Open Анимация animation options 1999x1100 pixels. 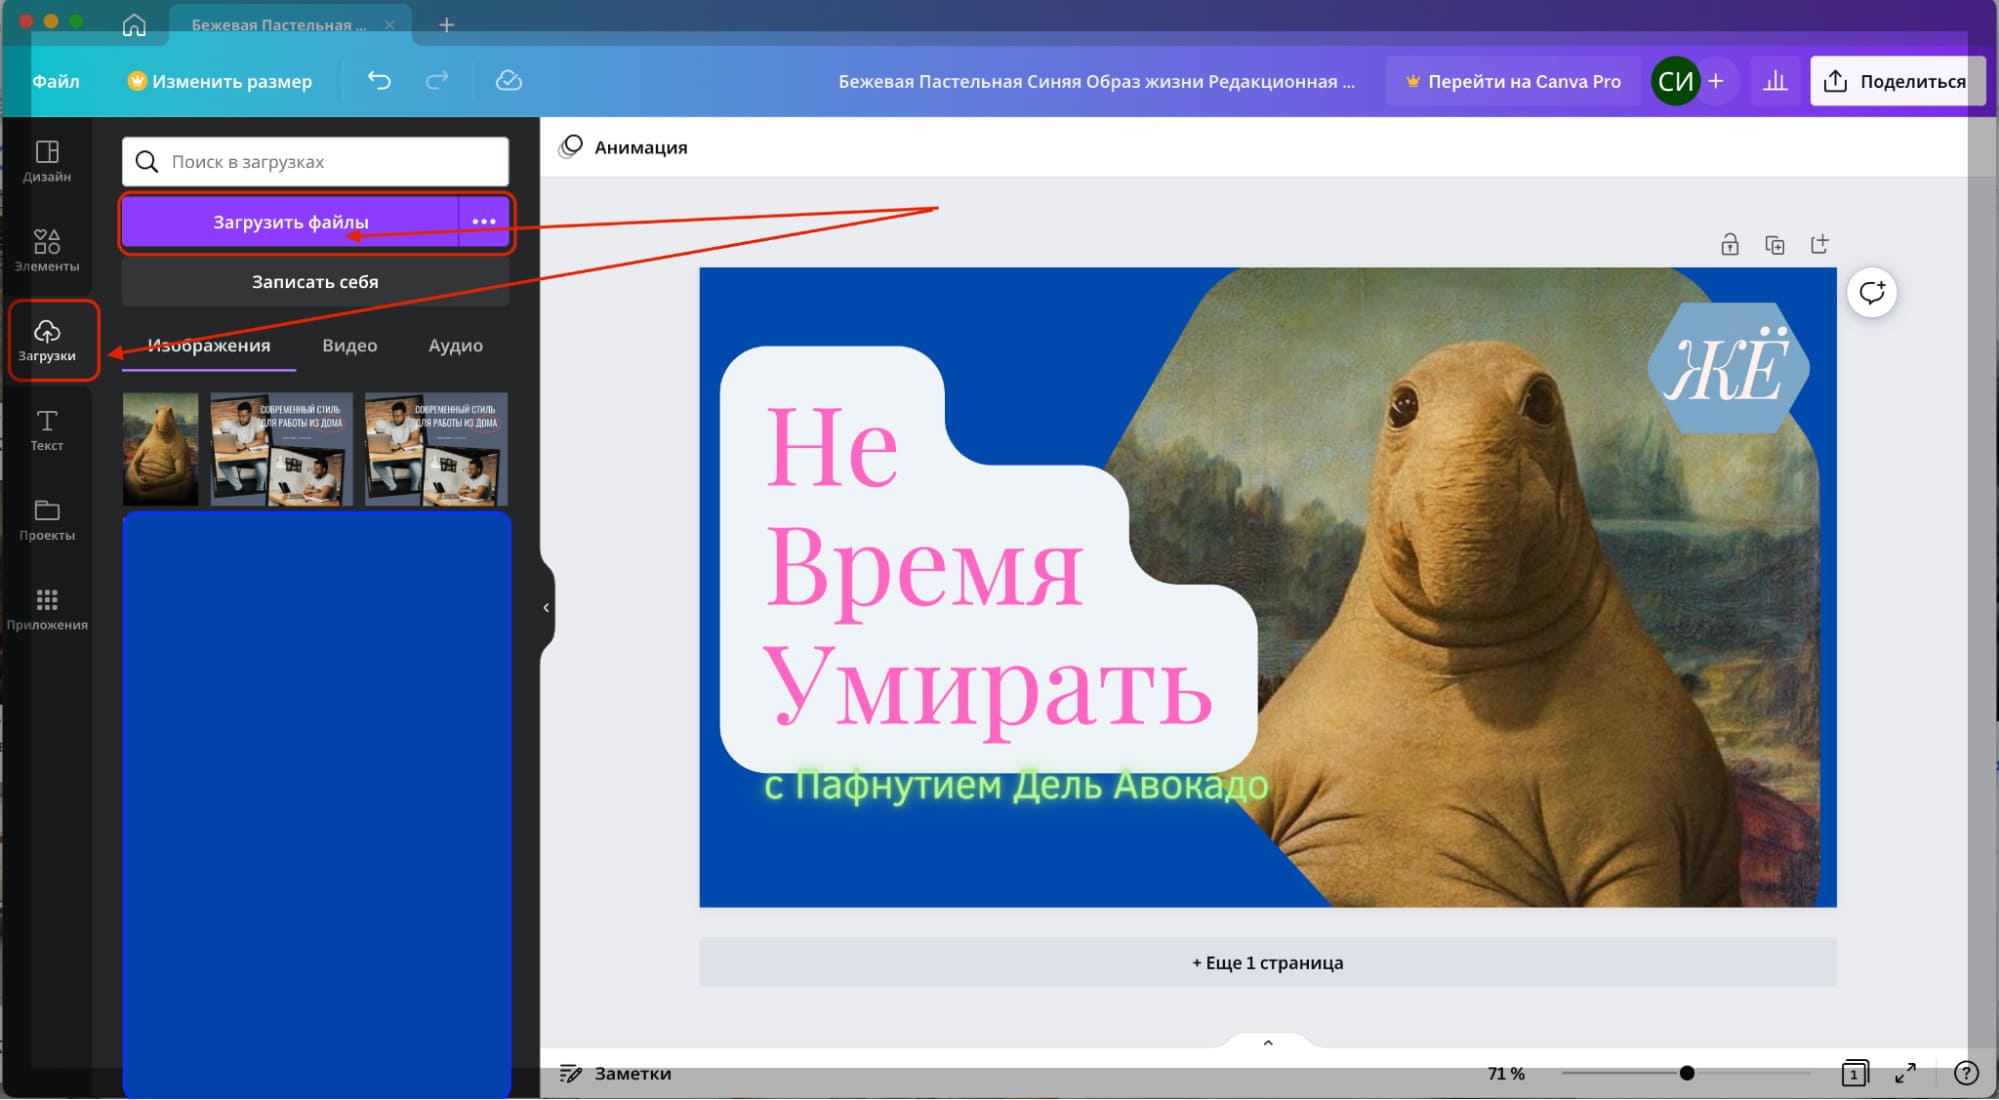tap(624, 147)
